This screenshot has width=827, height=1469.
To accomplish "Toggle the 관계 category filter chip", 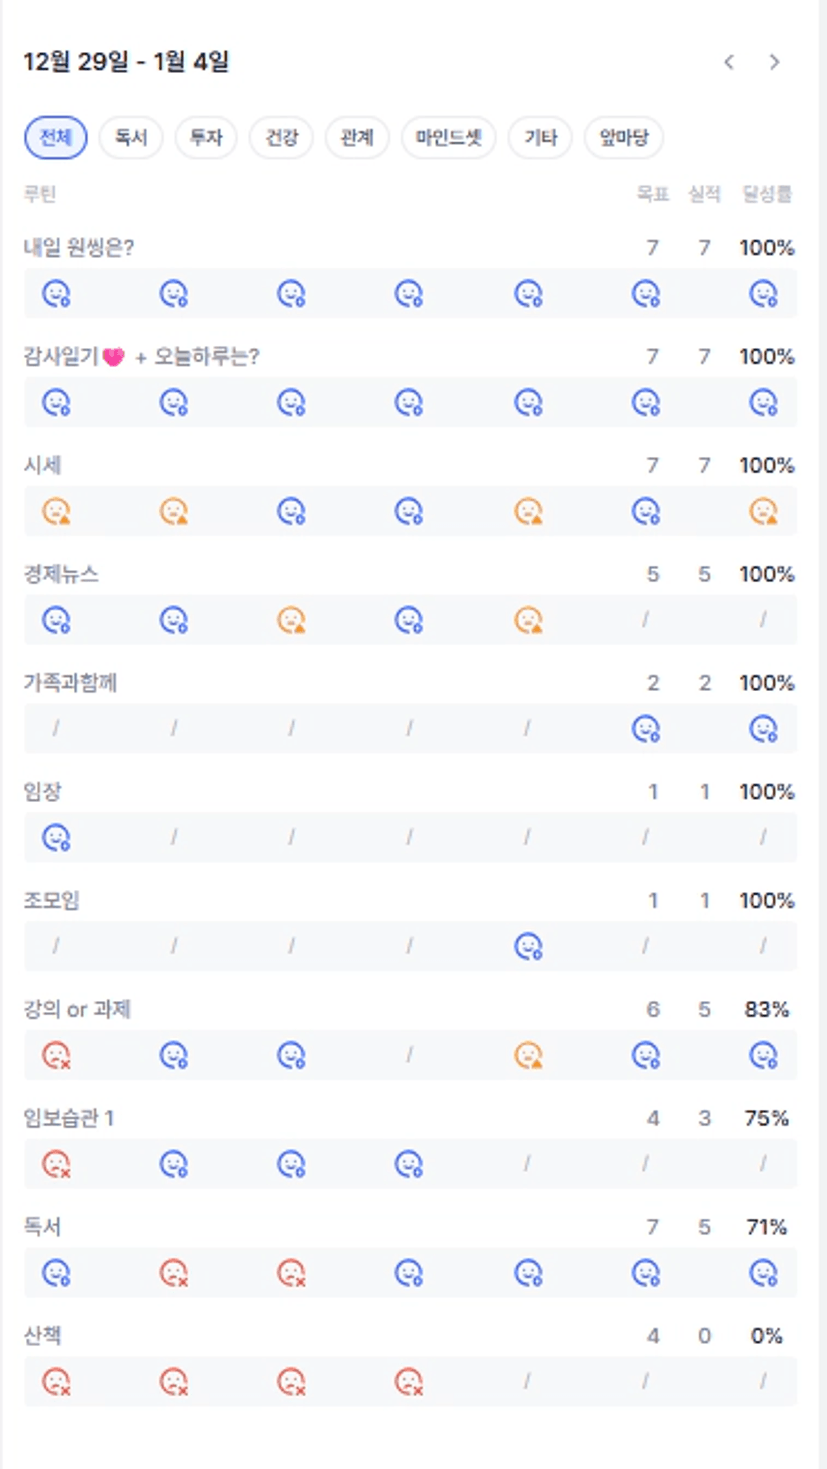I will 357,138.
